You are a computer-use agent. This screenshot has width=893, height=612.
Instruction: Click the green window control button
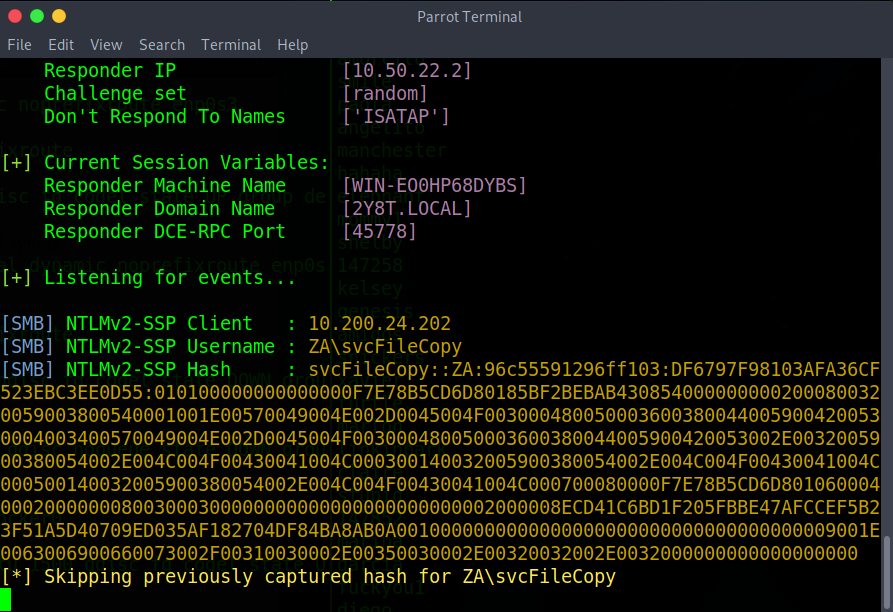37,16
